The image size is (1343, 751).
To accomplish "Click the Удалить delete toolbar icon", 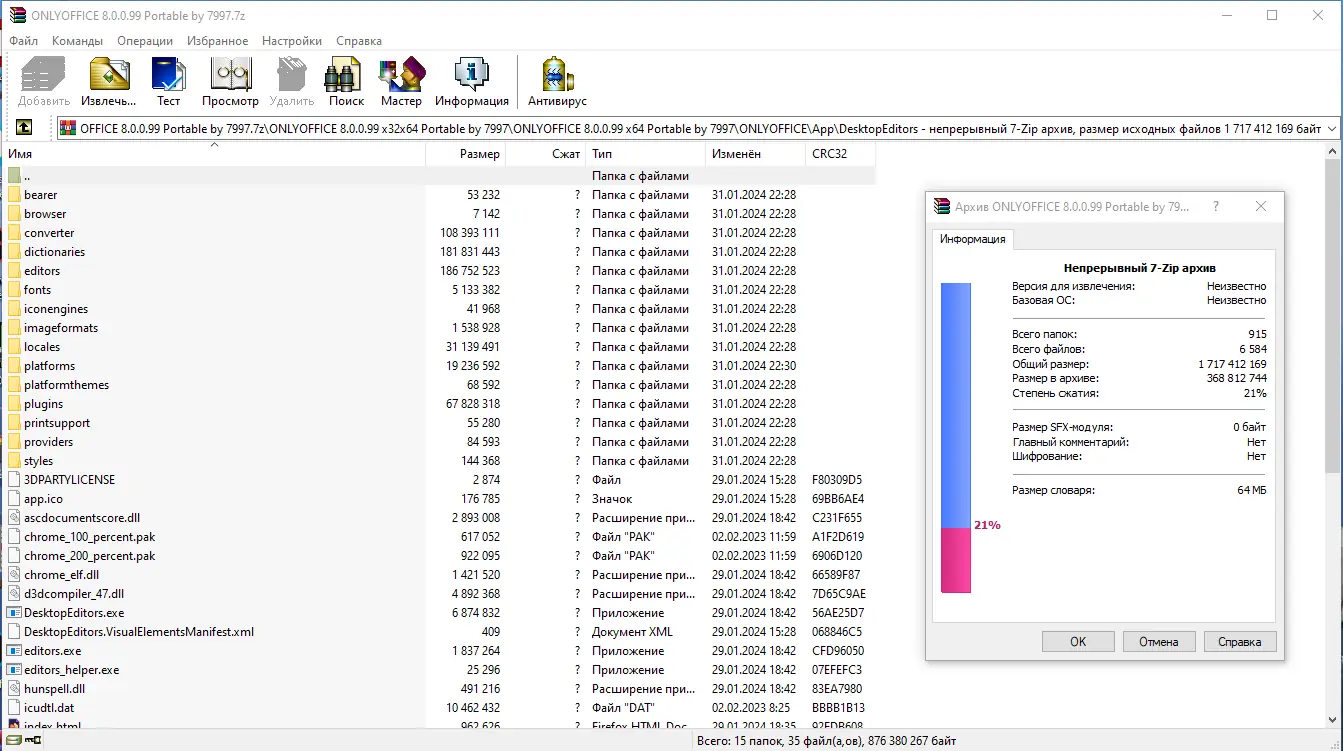I will click(x=291, y=75).
